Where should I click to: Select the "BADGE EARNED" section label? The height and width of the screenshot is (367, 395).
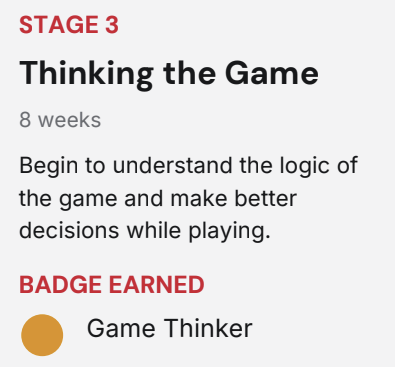tap(112, 285)
